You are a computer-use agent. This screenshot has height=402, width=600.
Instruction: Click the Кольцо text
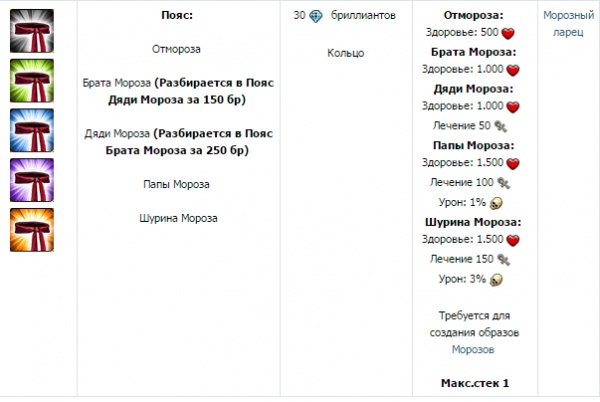coord(345,53)
